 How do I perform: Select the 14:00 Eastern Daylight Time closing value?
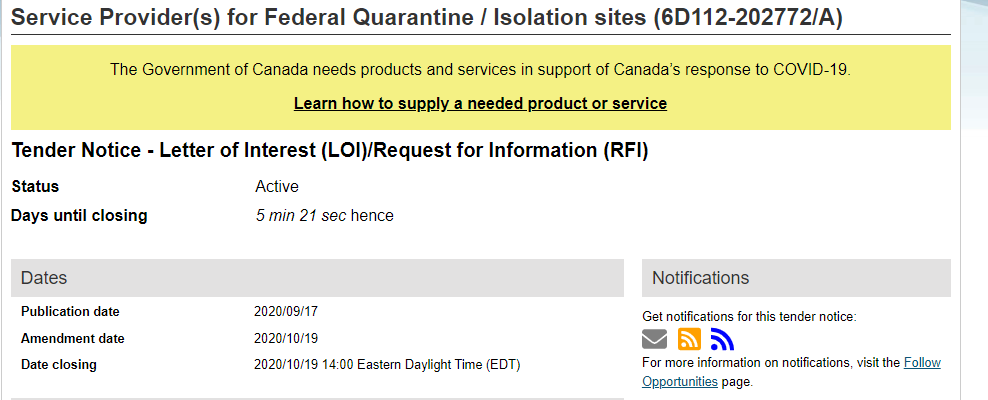pyautogui.click(x=387, y=365)
